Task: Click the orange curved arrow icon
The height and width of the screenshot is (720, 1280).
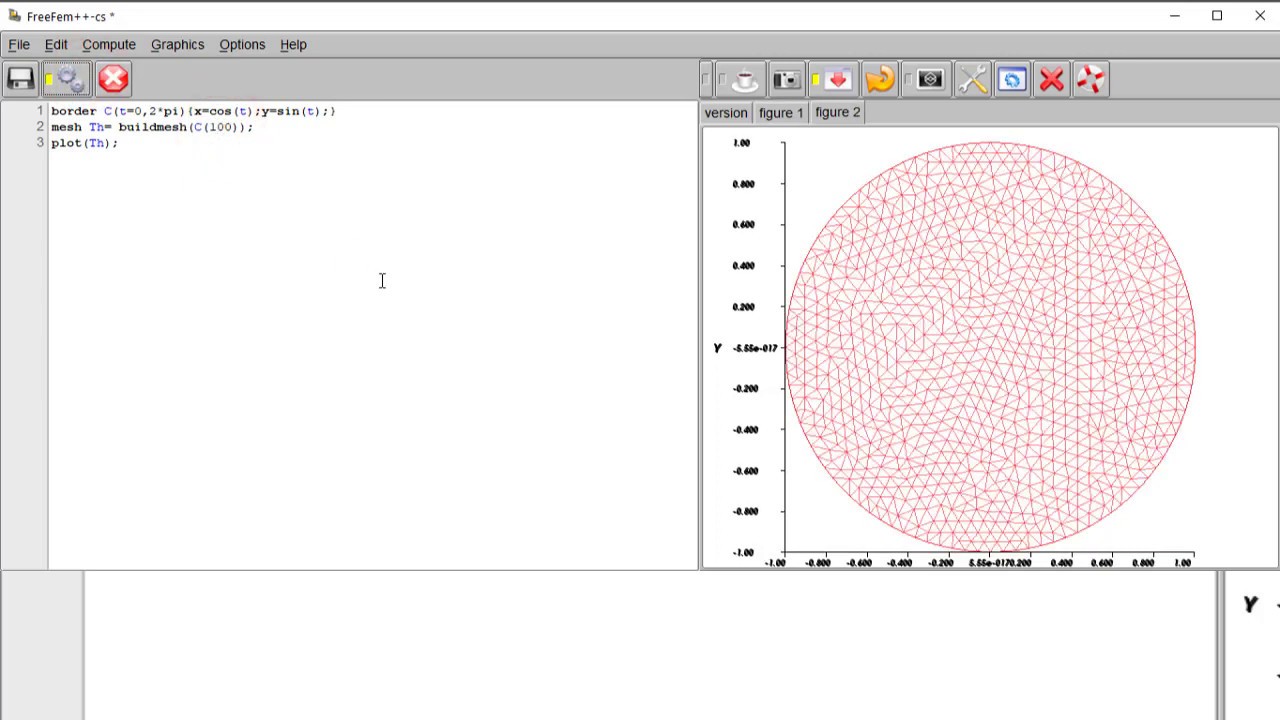Action: tap(880, 80)
